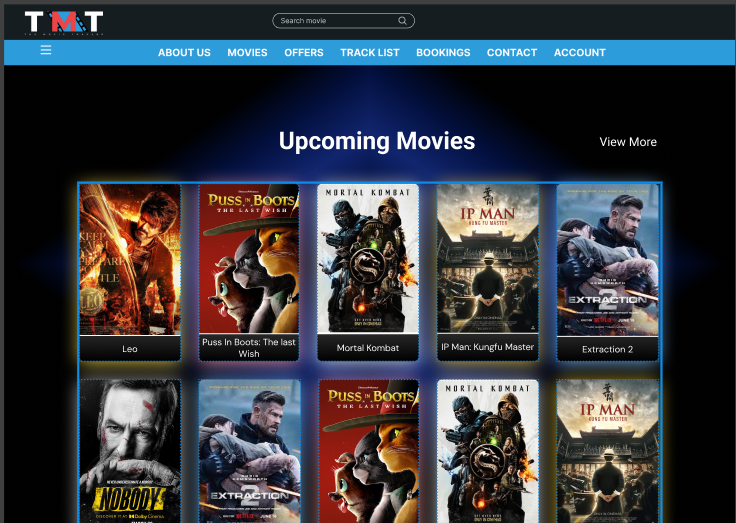736x523 pixels.
Task: Select TRACK LIST in navigation
Action: click(x=370, y=53)
